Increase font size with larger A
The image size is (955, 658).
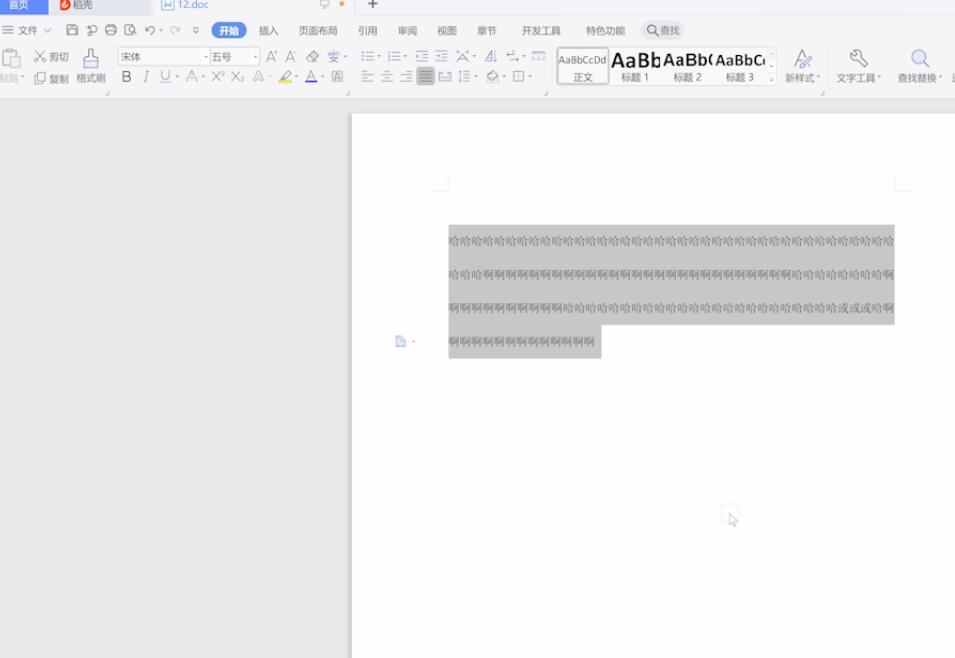[x=272, y=57]
